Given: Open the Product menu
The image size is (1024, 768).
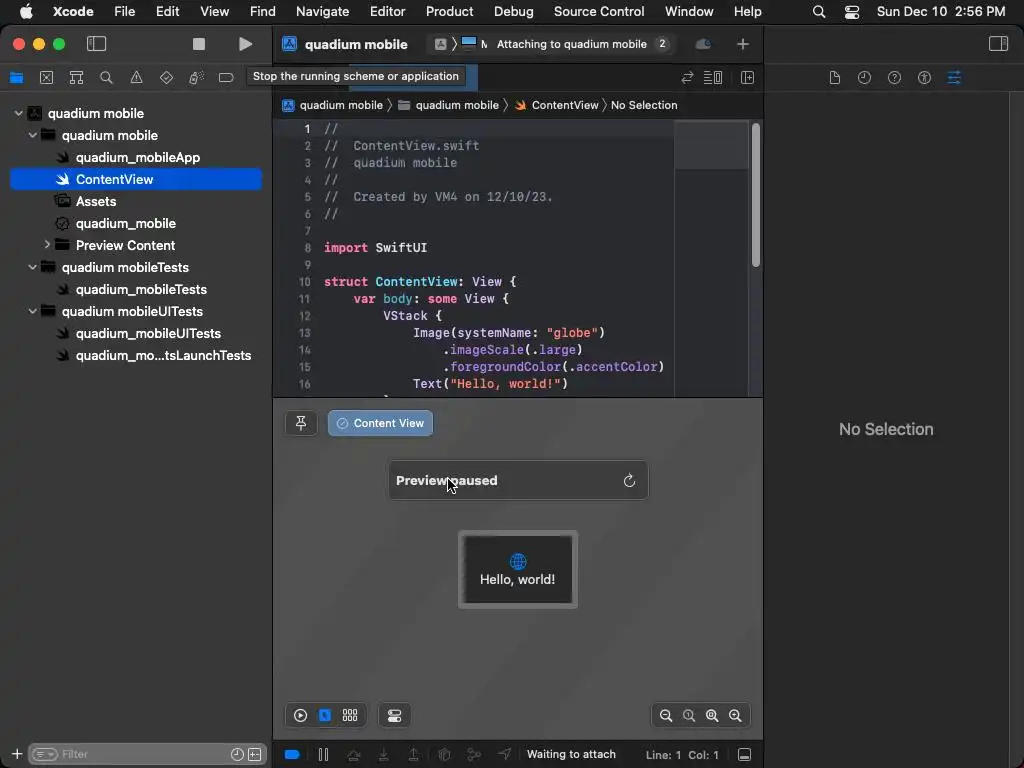Looking at the screenshot, I should click(x=449, y=11).
